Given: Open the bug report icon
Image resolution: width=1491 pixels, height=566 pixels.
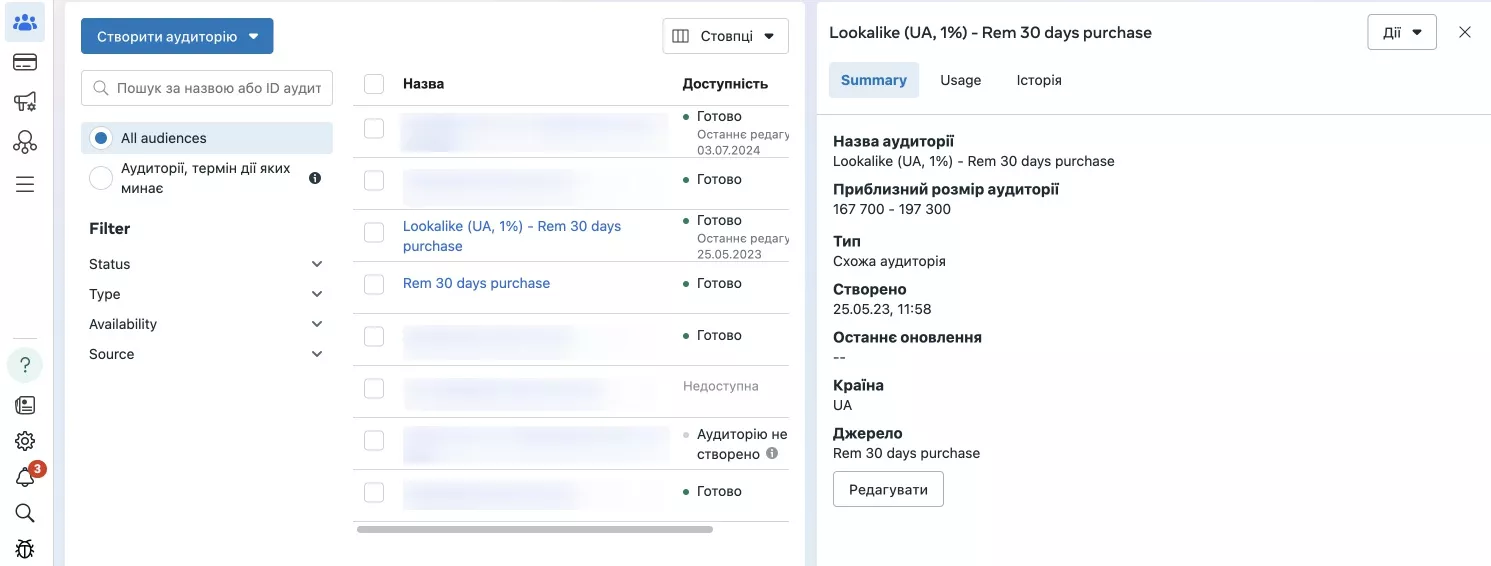Looking at the screenshot, I should point(25,549).
